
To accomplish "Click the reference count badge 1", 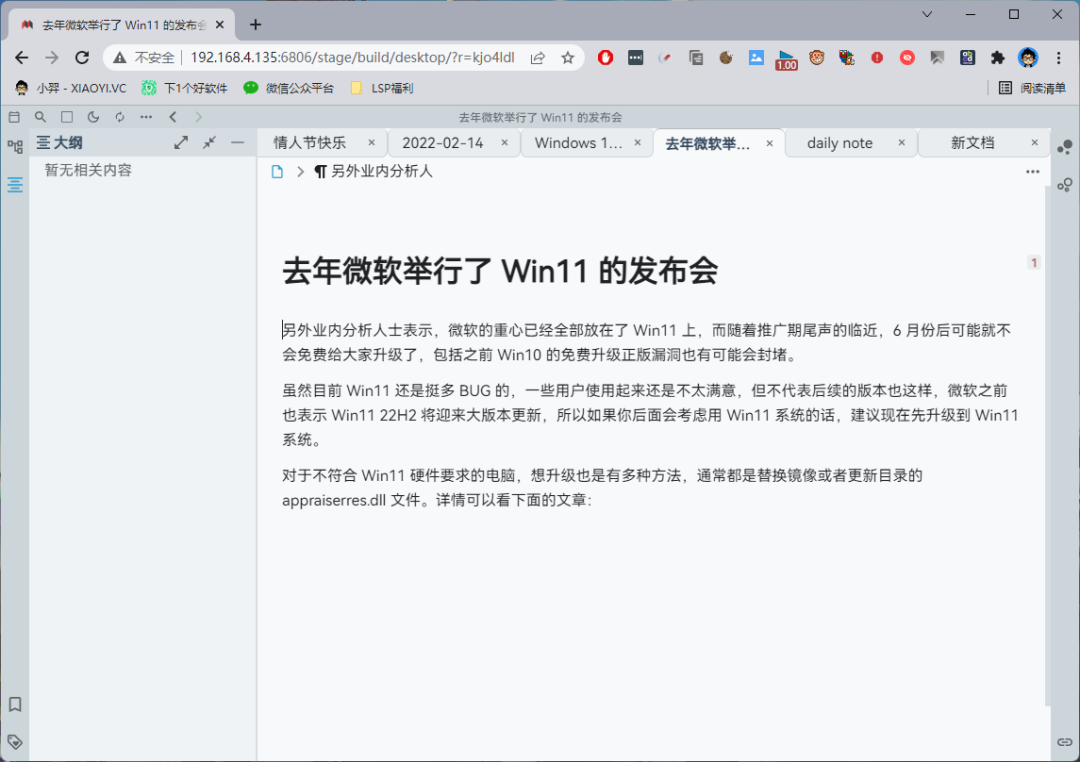I will pos(1034,262).
